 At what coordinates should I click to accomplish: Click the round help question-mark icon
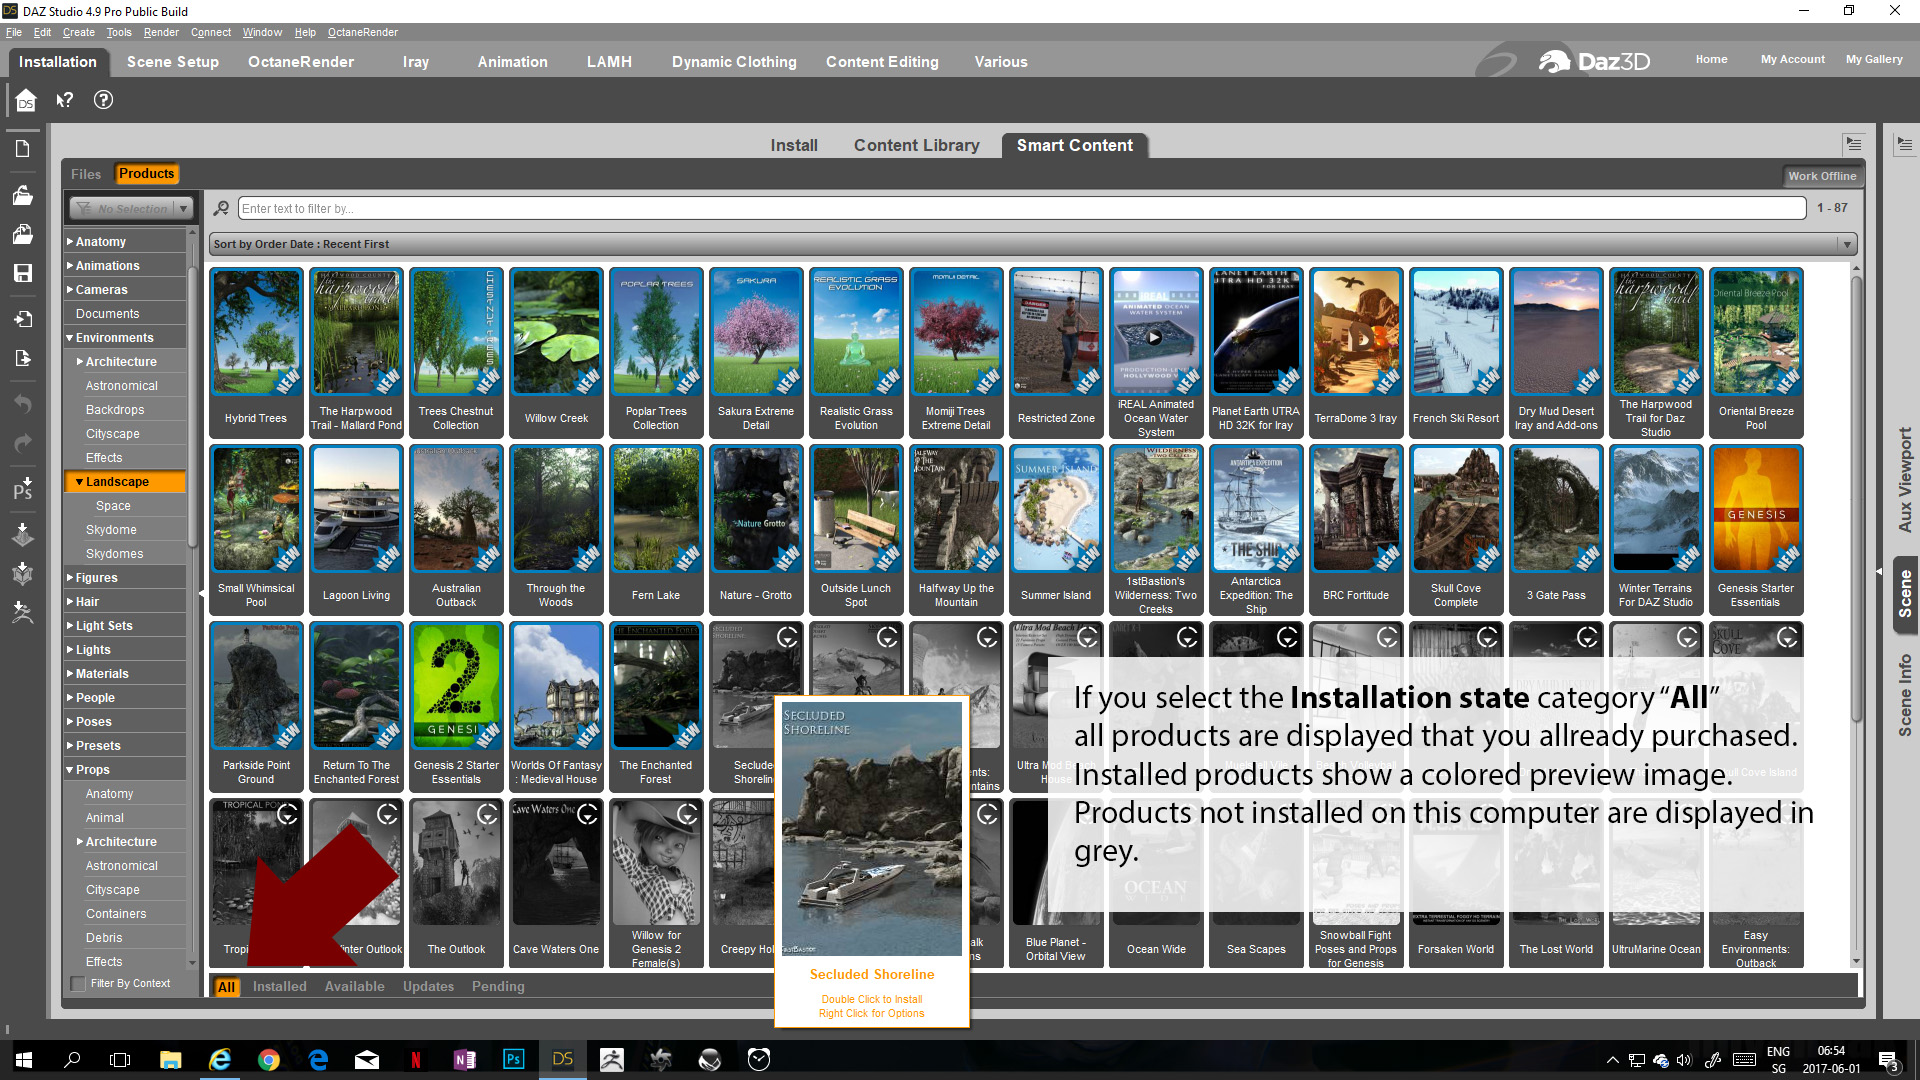click(103, 100)
